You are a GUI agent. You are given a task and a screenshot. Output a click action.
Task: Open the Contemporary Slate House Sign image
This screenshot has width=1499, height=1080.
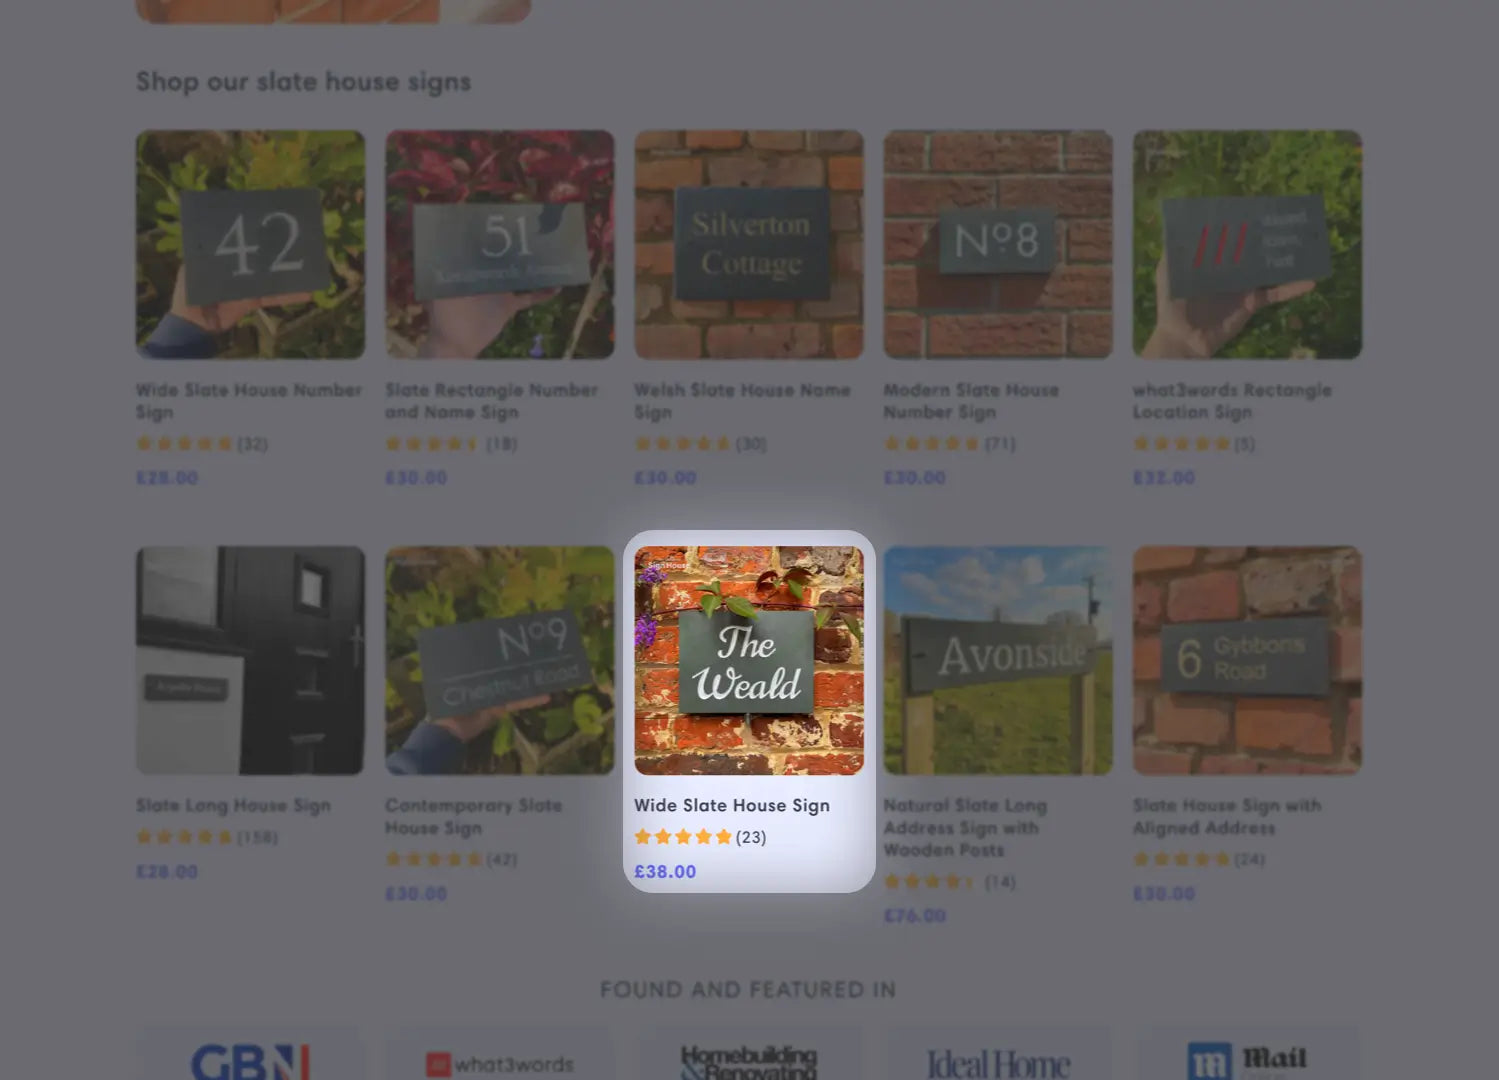coord(500,660)
